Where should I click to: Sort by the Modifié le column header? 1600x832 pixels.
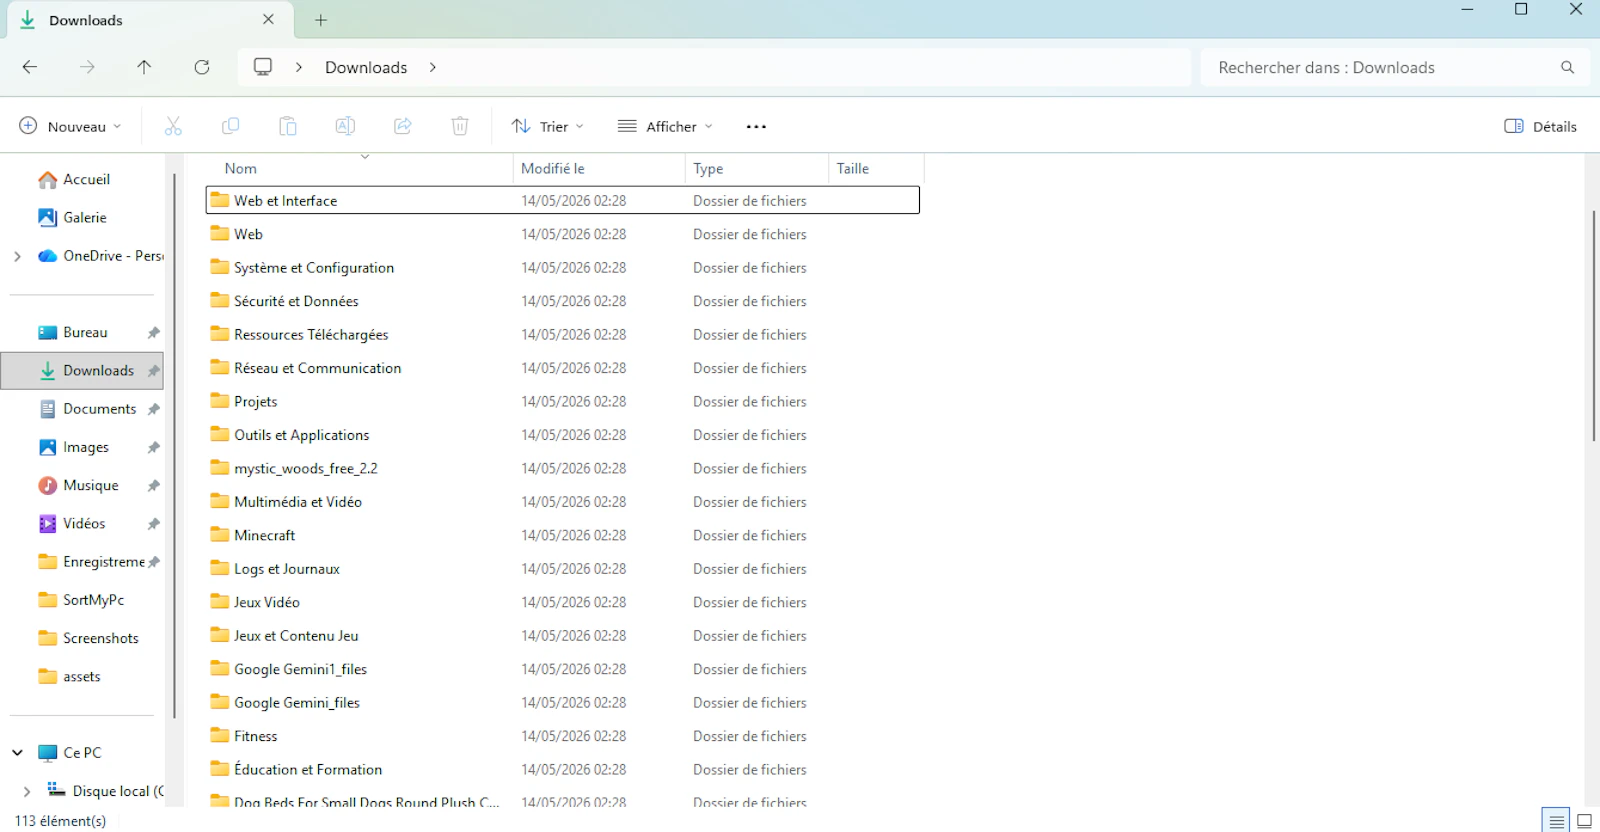tap(552, 169)
